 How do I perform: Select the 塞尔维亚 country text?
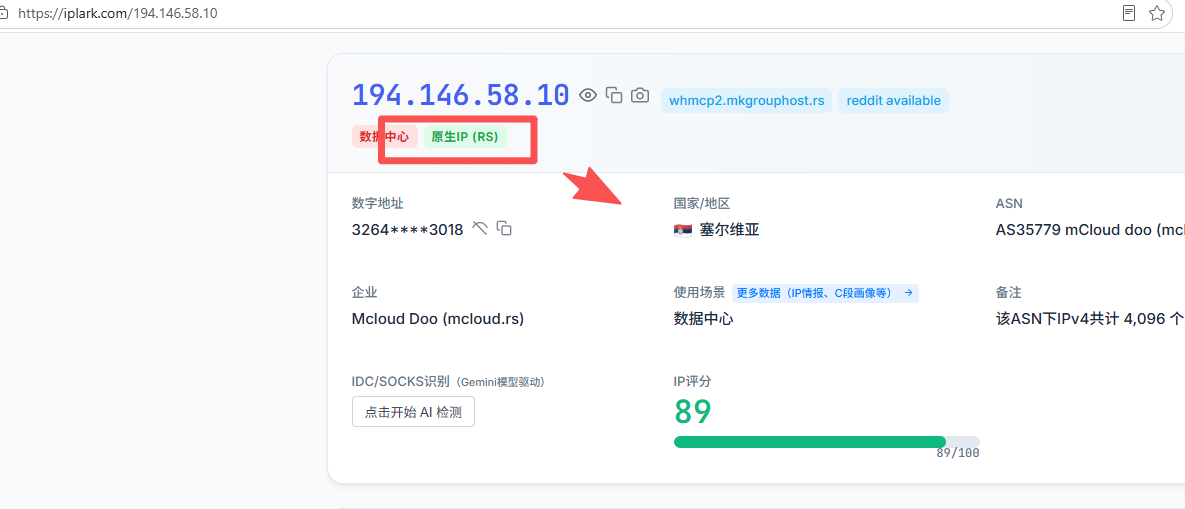tap(729, 230)
